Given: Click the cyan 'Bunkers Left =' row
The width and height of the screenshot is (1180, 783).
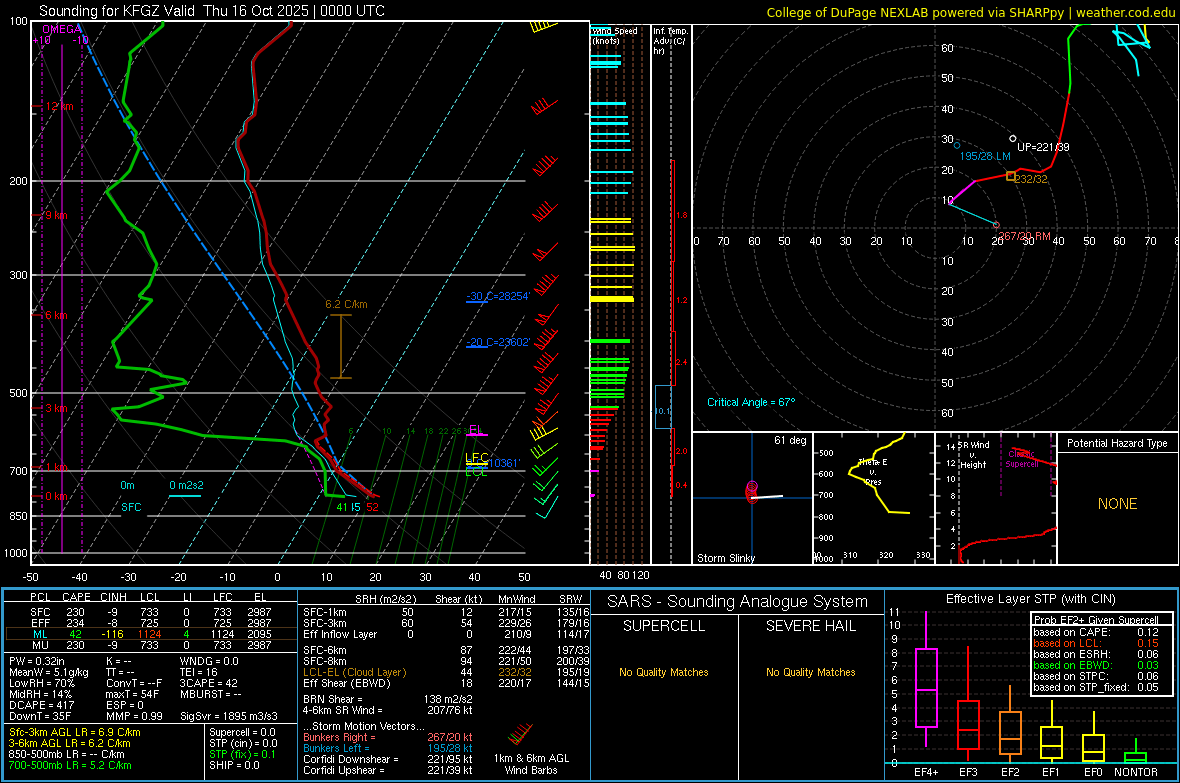Looking at the screenshot, I should (x=388, y=748).
